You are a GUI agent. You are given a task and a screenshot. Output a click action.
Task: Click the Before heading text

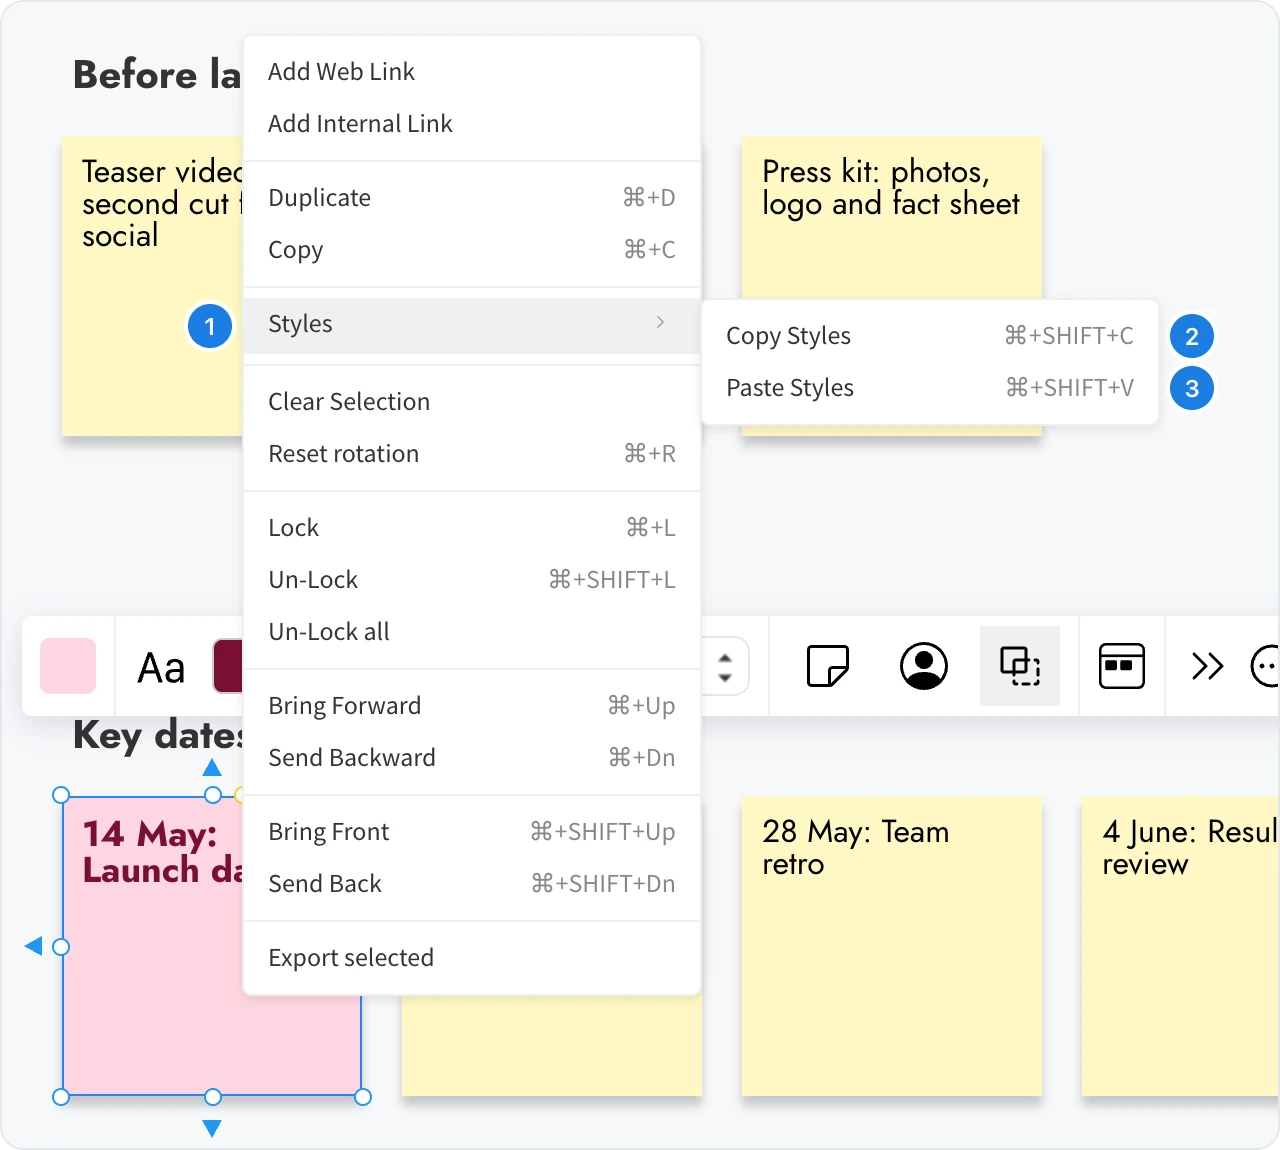pyautogui.click(x=157, y=75)
